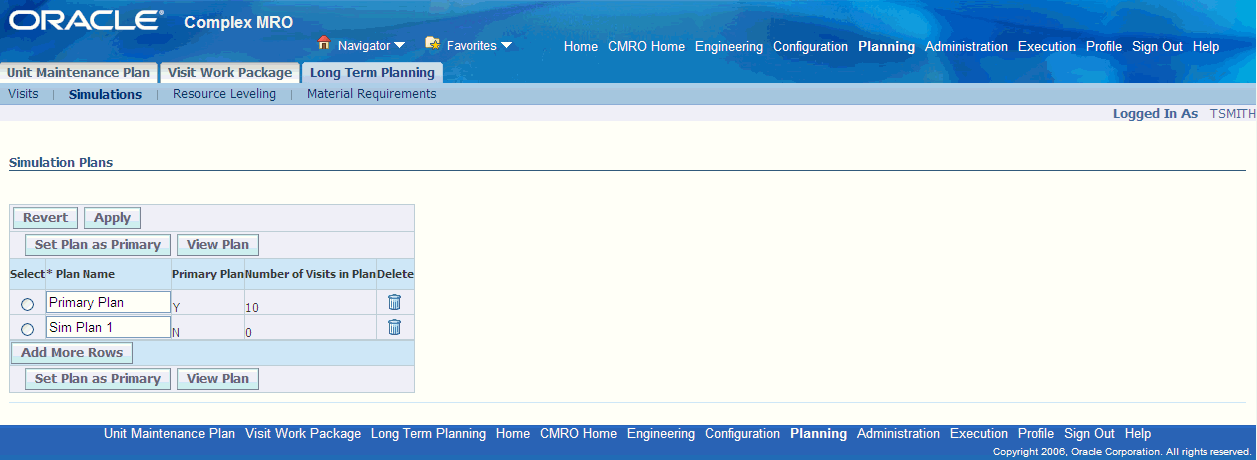The image size is (1257, 460).
Task: Click Sign Out in top navigation
Action: point(1157,47)
